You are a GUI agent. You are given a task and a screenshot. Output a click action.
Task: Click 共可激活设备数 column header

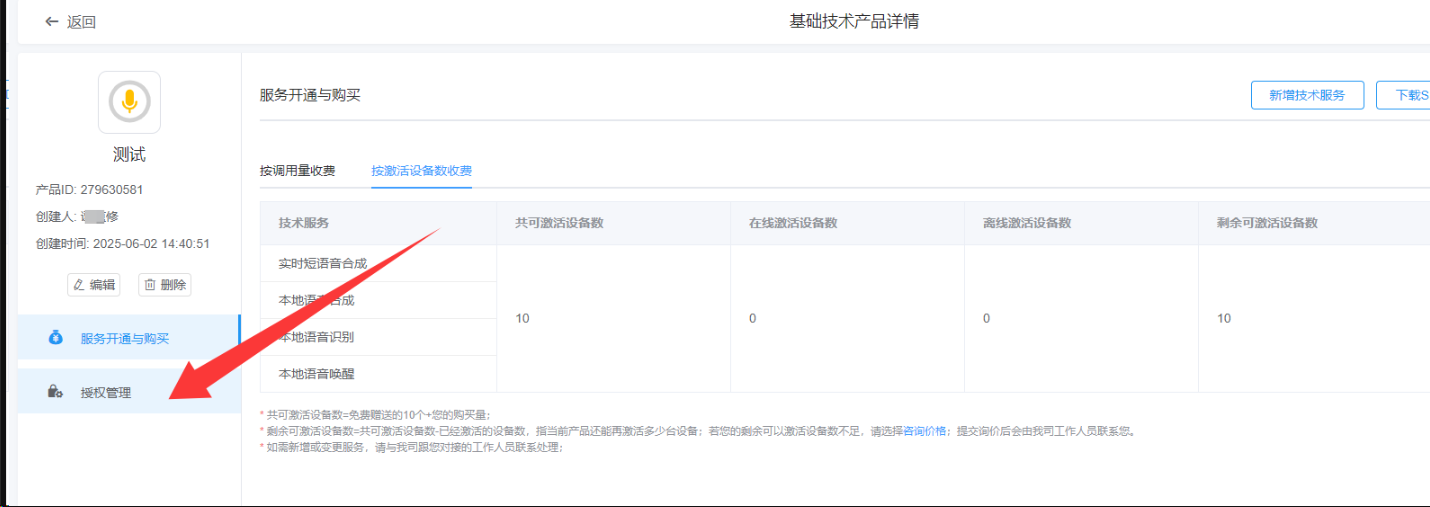click(614, 223)
